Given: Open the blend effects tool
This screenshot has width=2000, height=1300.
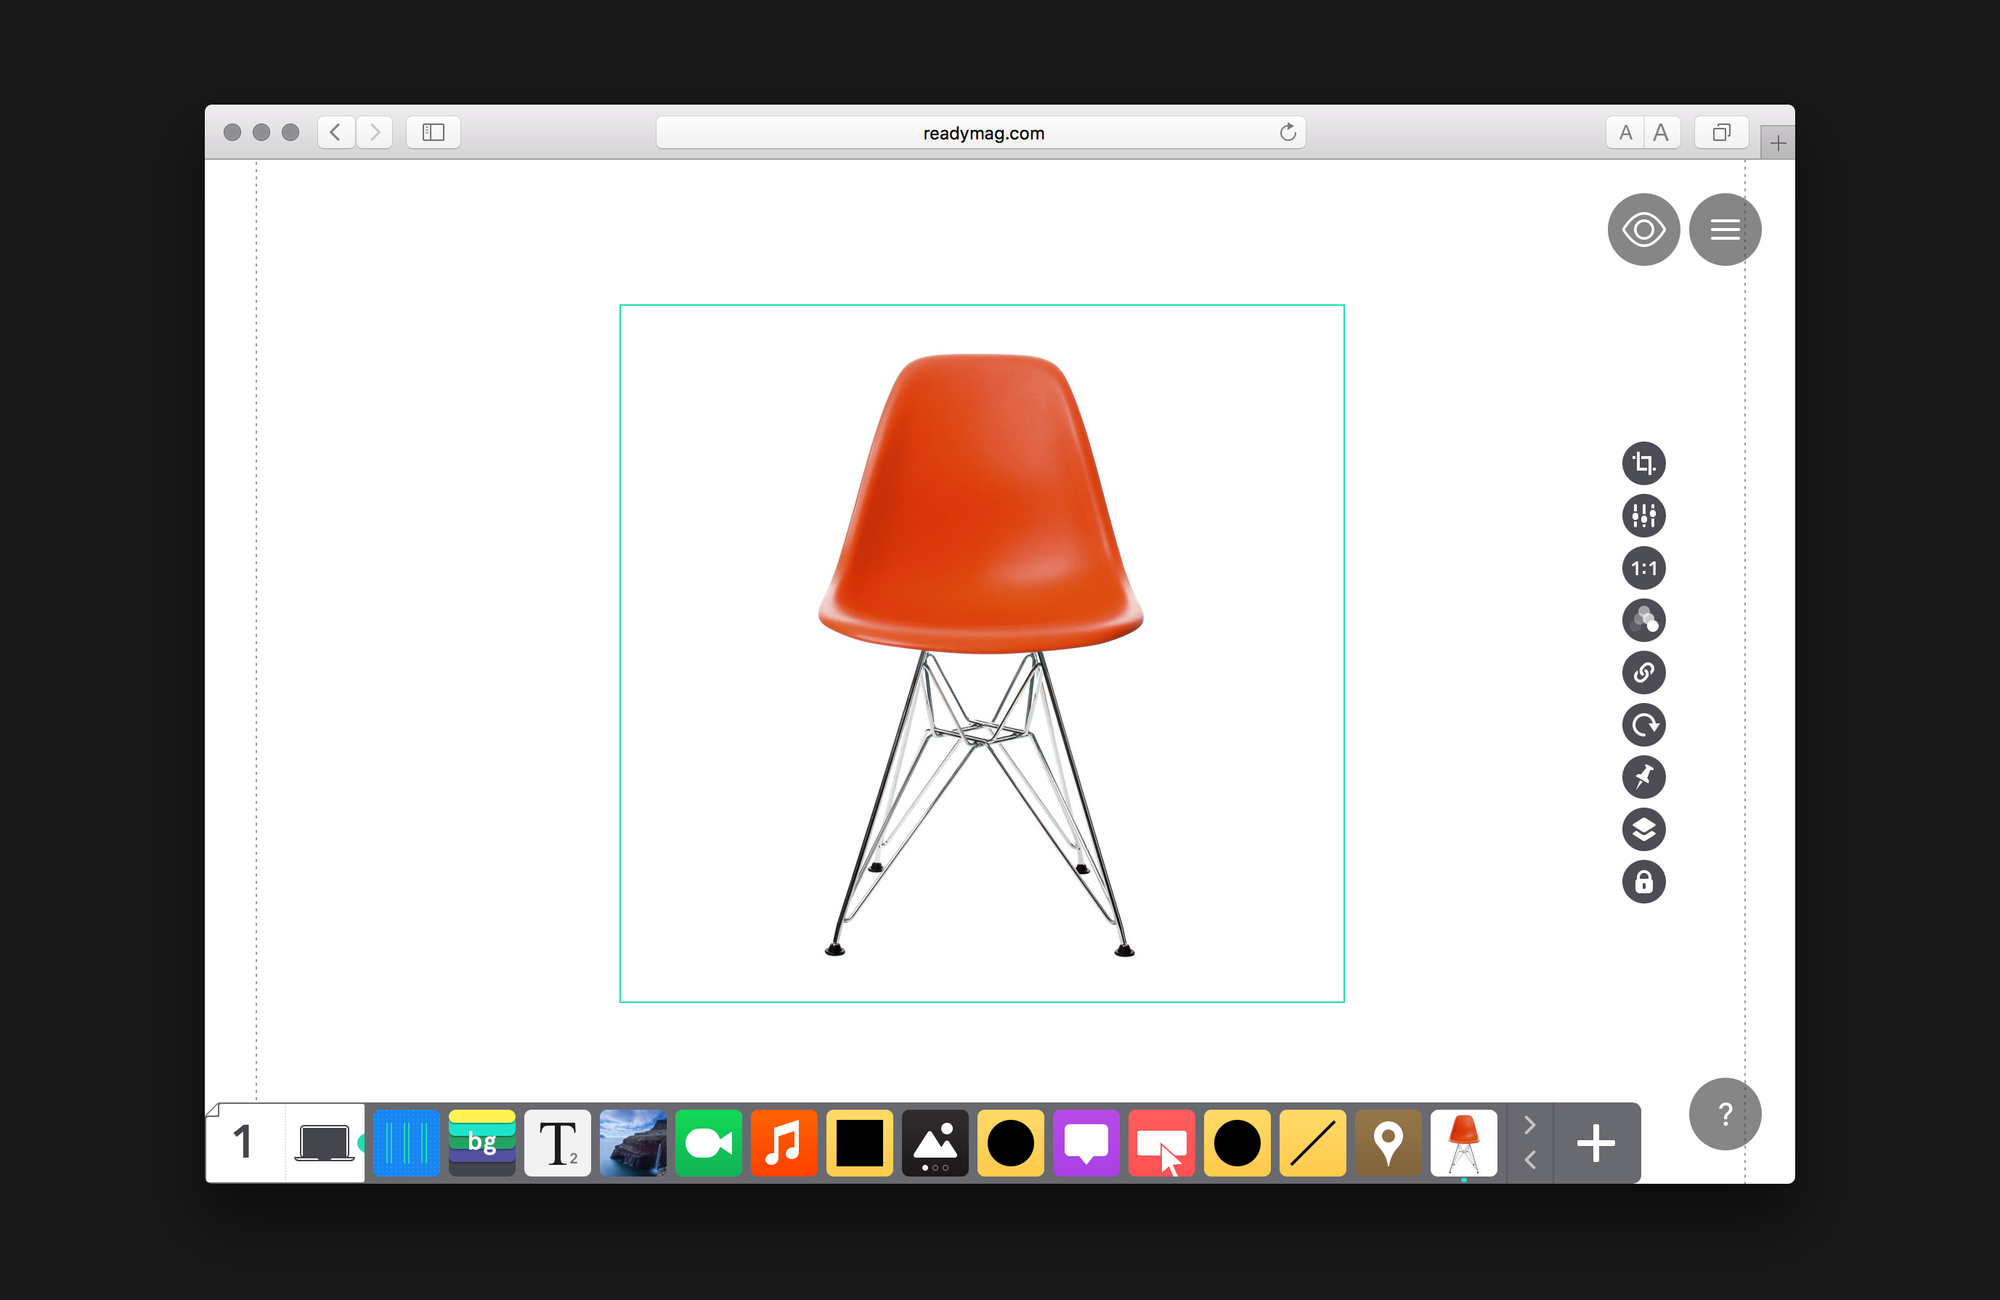Looking at the screenshot, I should (x=1643, y=620).
